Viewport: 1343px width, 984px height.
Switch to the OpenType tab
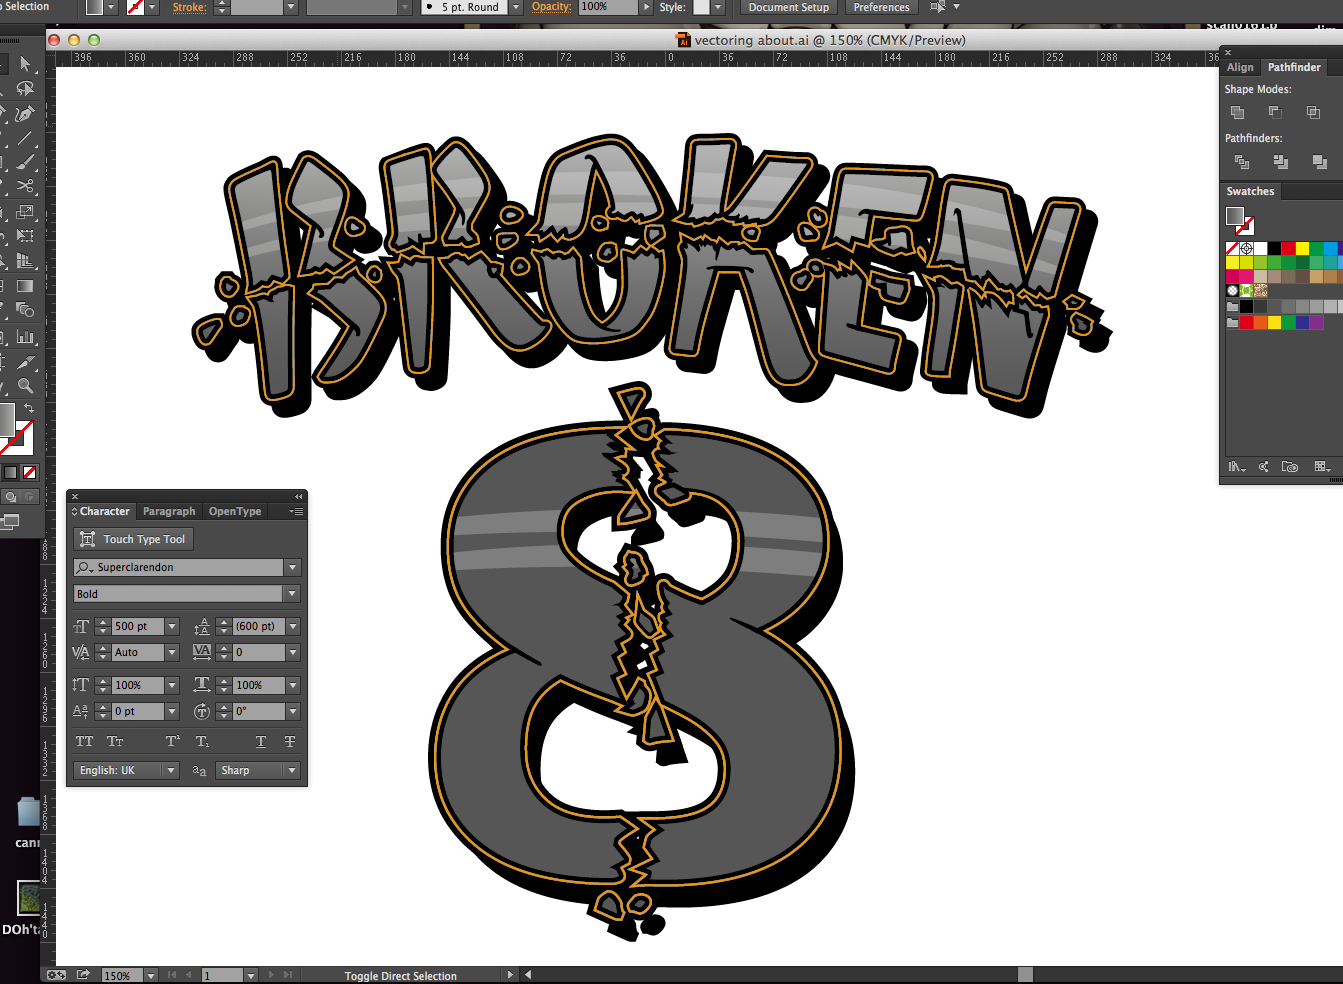tap(235, 511)
